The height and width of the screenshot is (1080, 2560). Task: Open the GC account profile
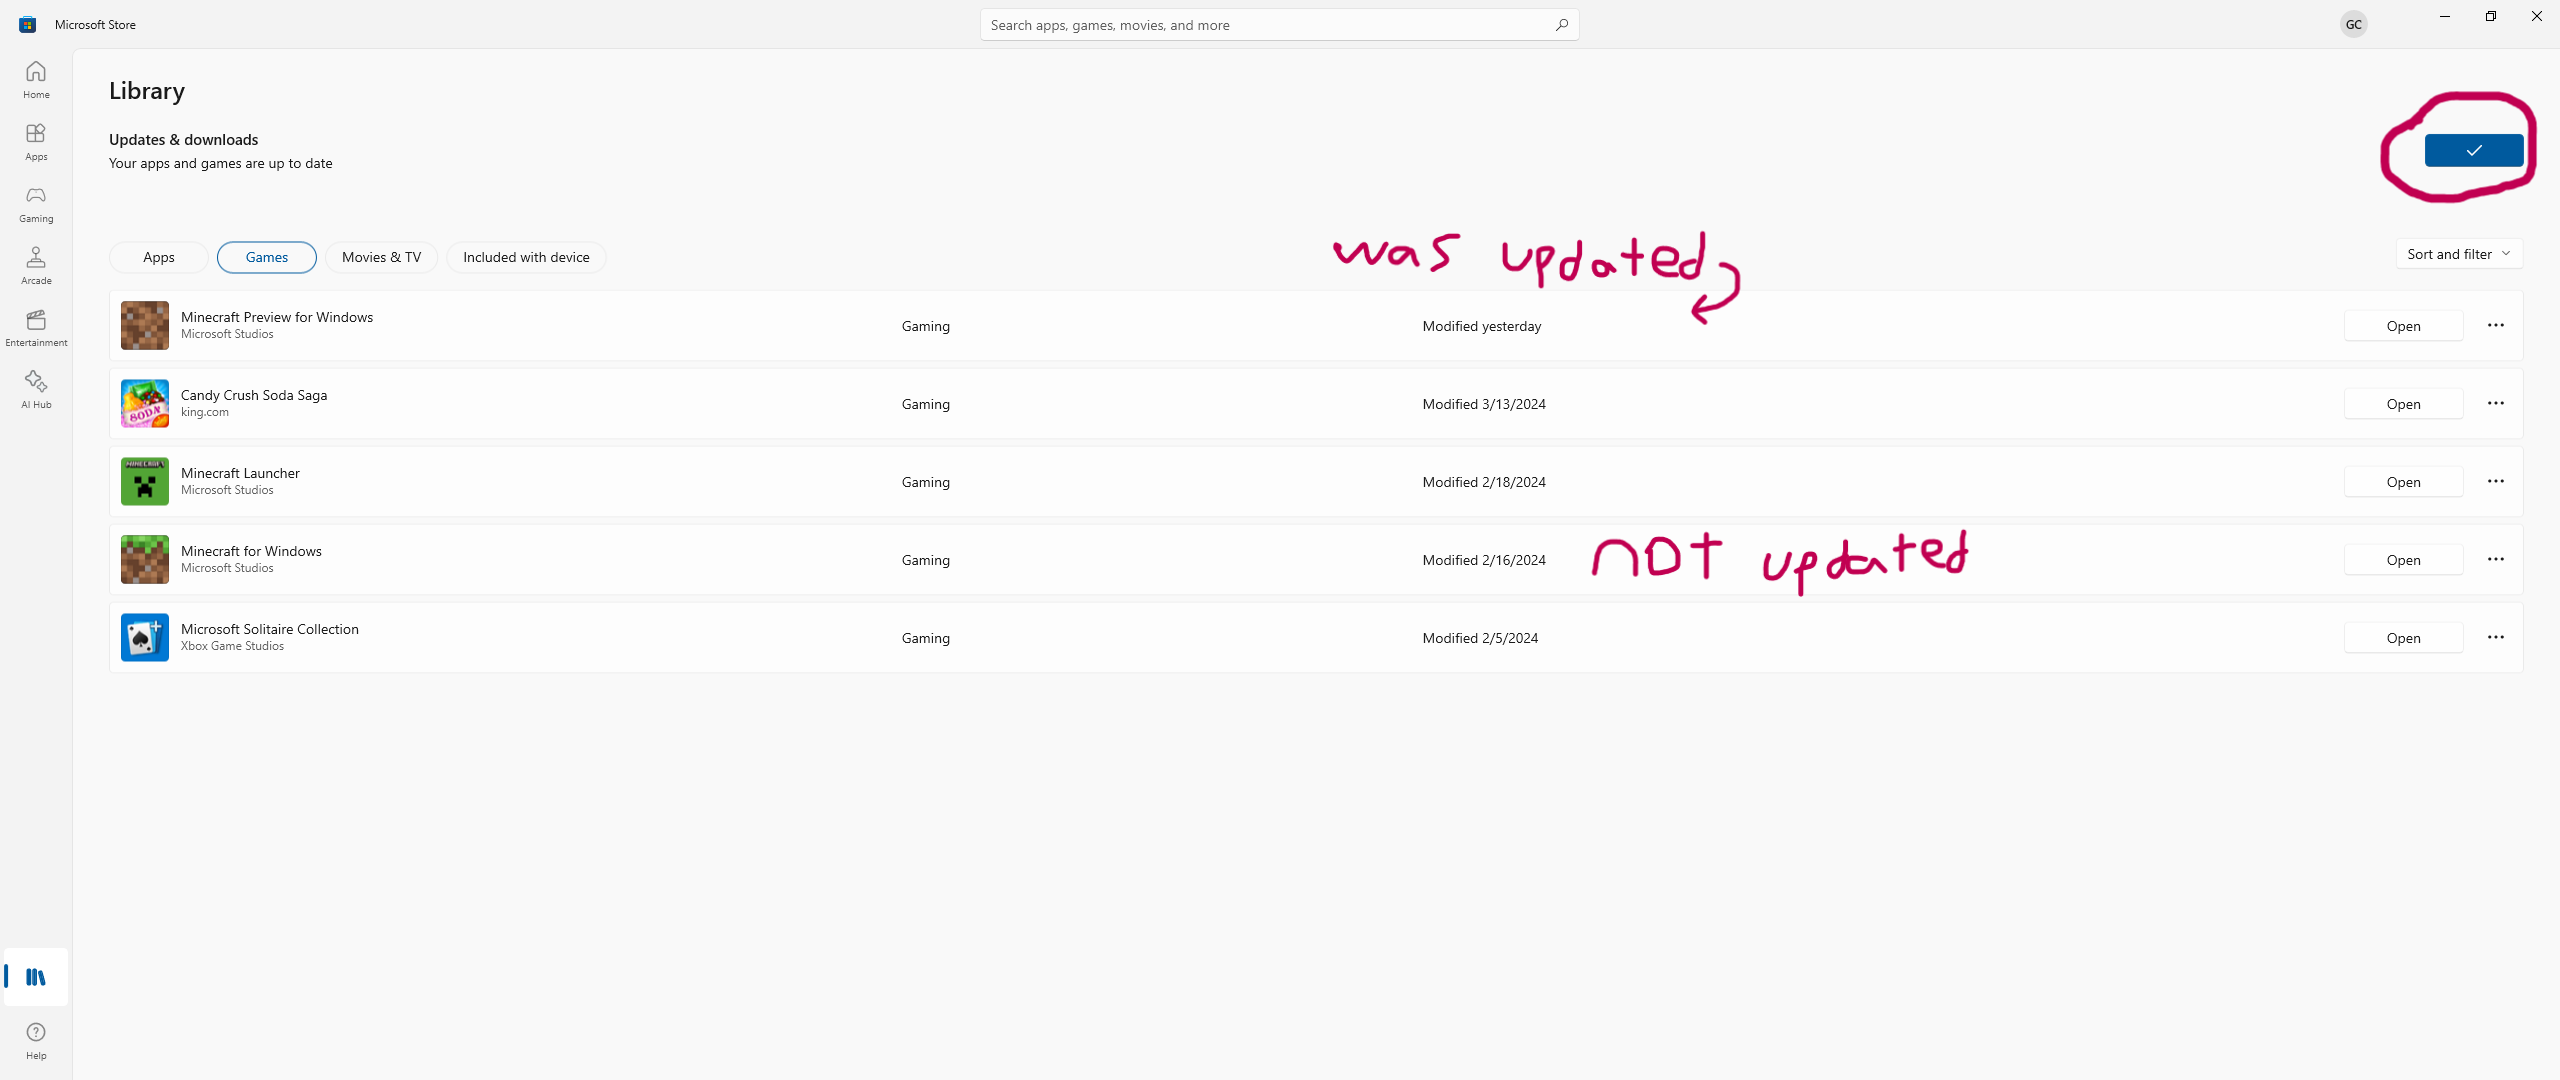tap(2353, 25)
